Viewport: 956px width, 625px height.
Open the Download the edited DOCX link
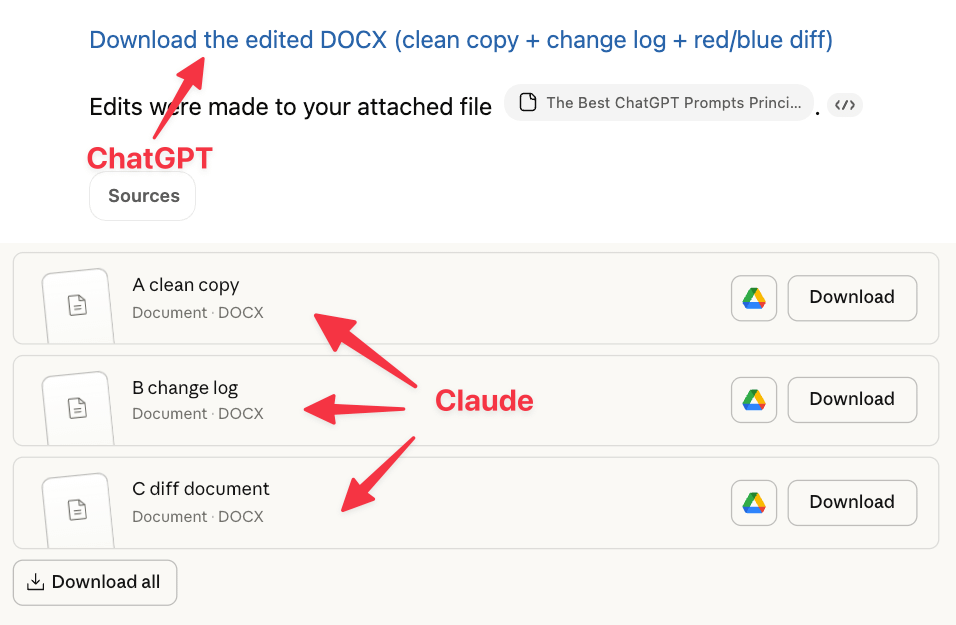[461, 40]
